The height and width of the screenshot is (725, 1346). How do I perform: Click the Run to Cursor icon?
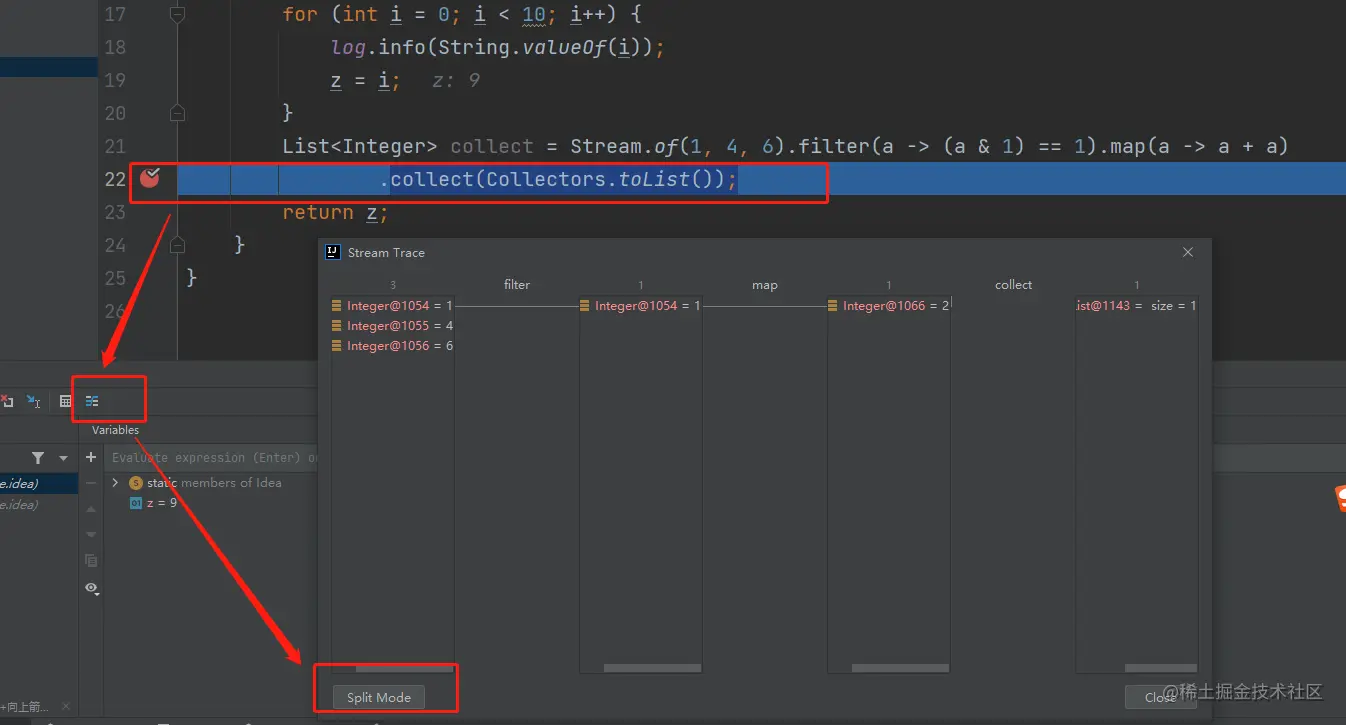33,401
